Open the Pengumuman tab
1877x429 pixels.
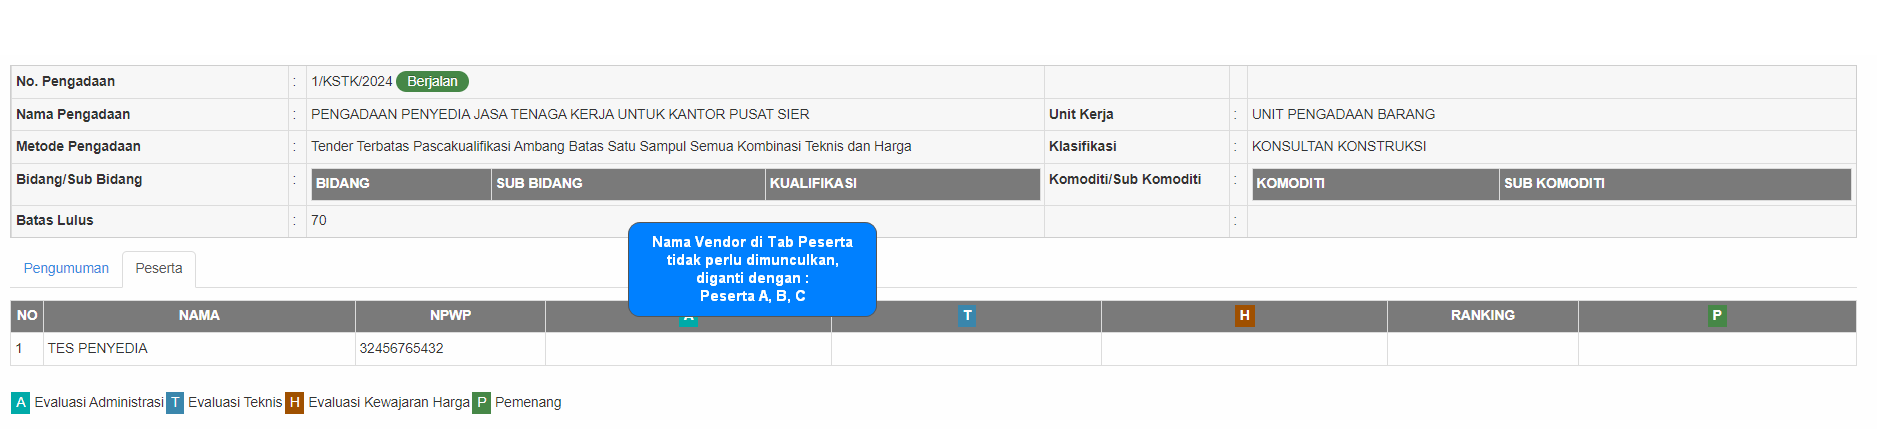66,269
